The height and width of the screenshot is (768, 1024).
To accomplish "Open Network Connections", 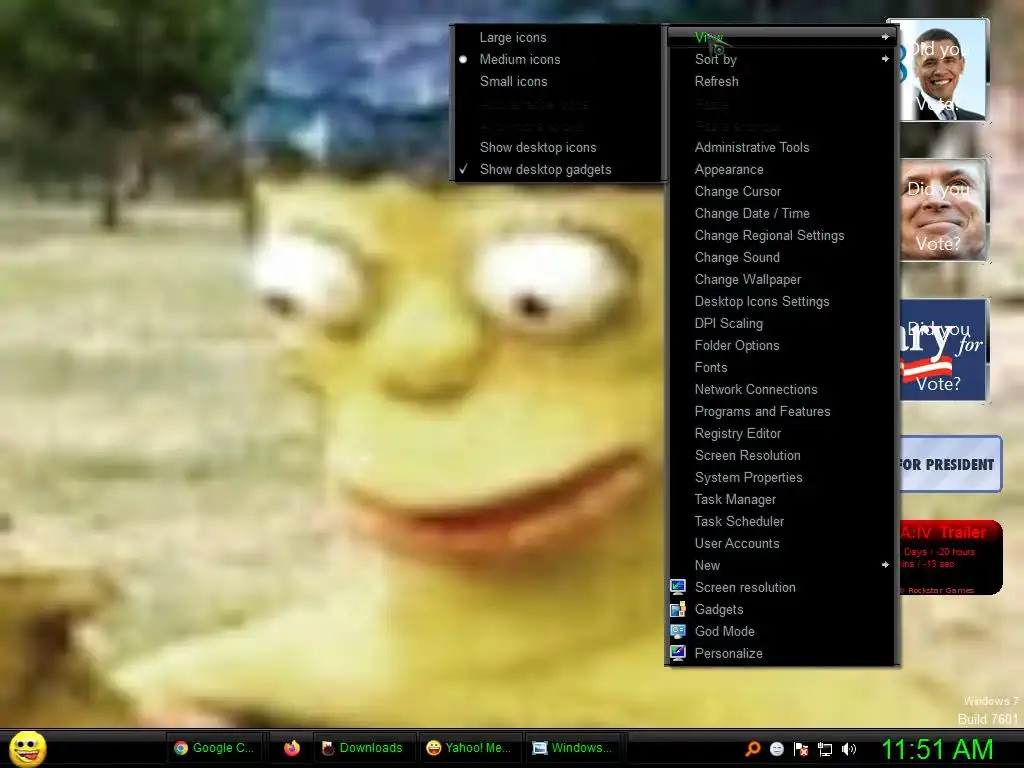I will click(x=781, y=389).
